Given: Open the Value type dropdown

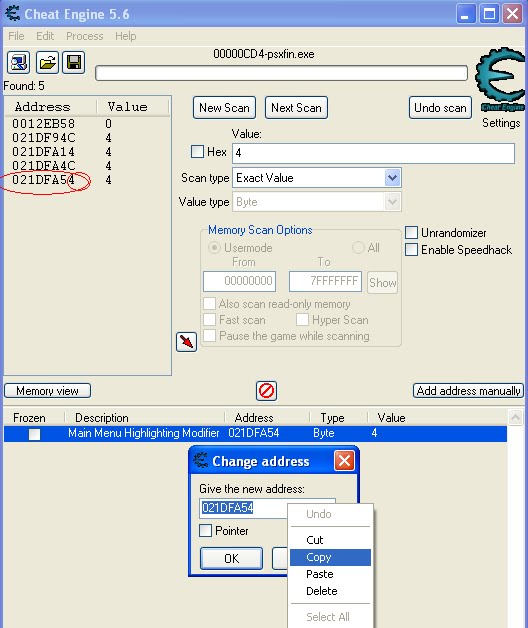Looking at the screenshot, I should [392, 201].
